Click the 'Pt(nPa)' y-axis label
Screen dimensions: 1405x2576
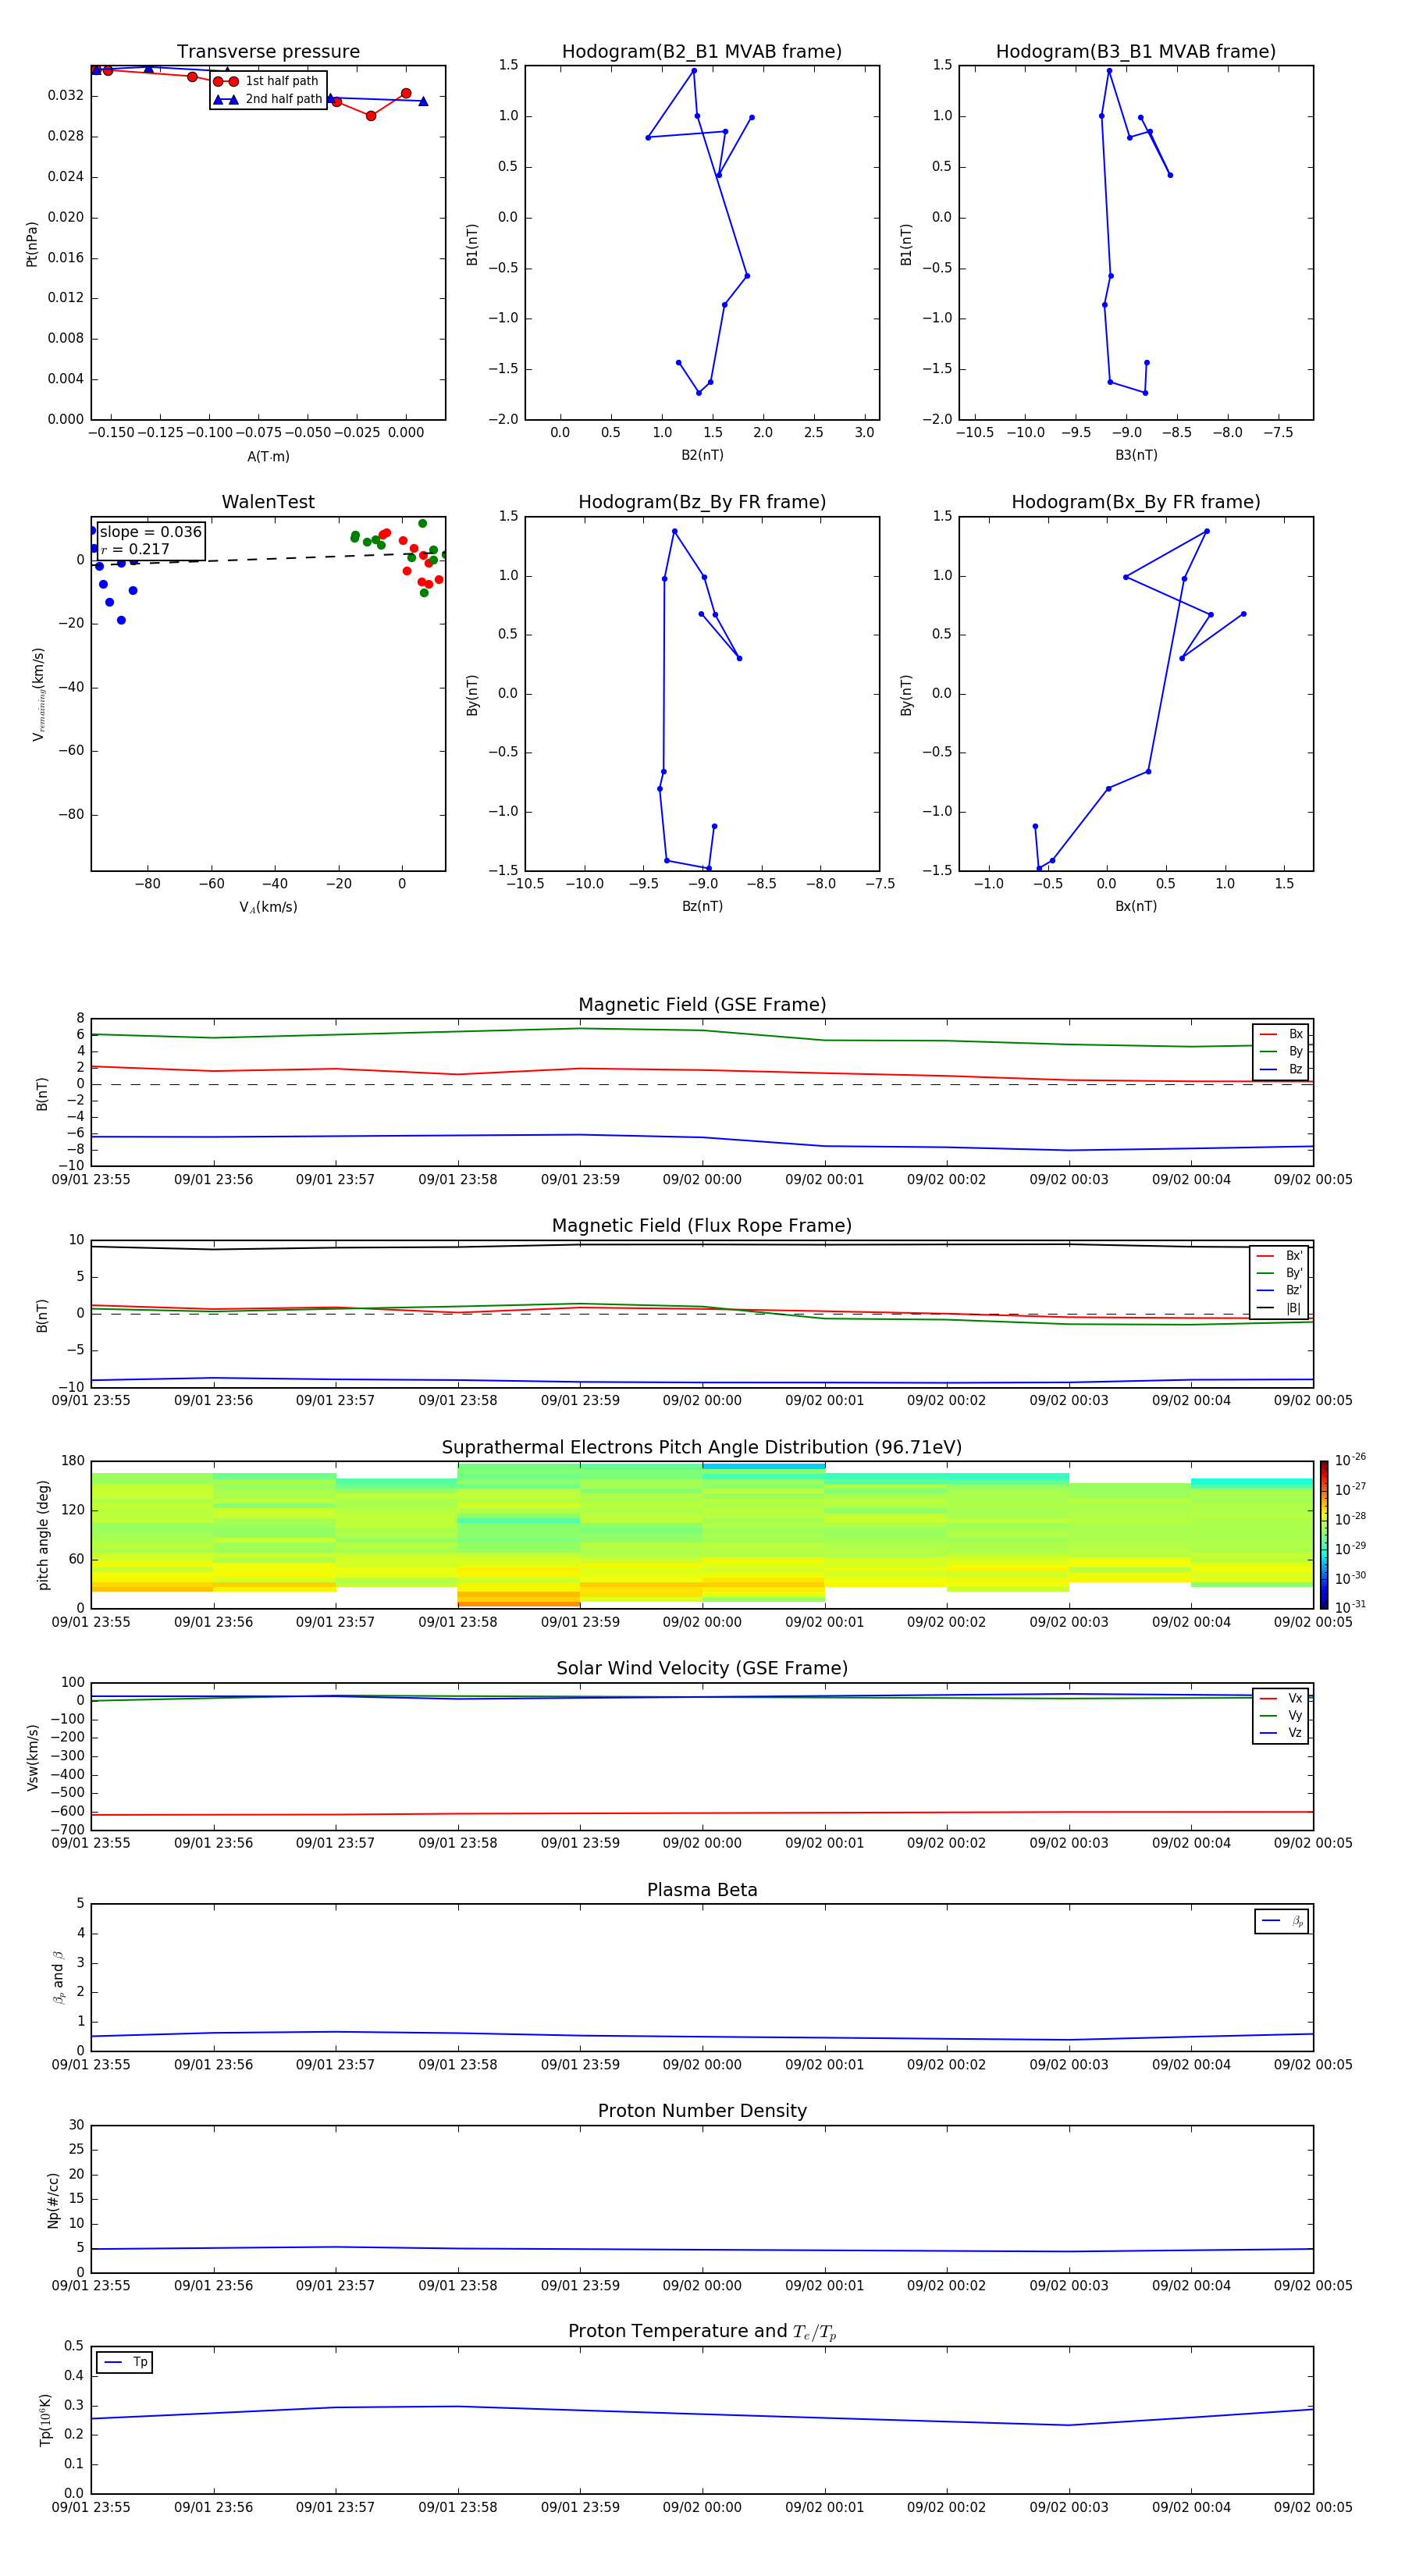point(32,244)
